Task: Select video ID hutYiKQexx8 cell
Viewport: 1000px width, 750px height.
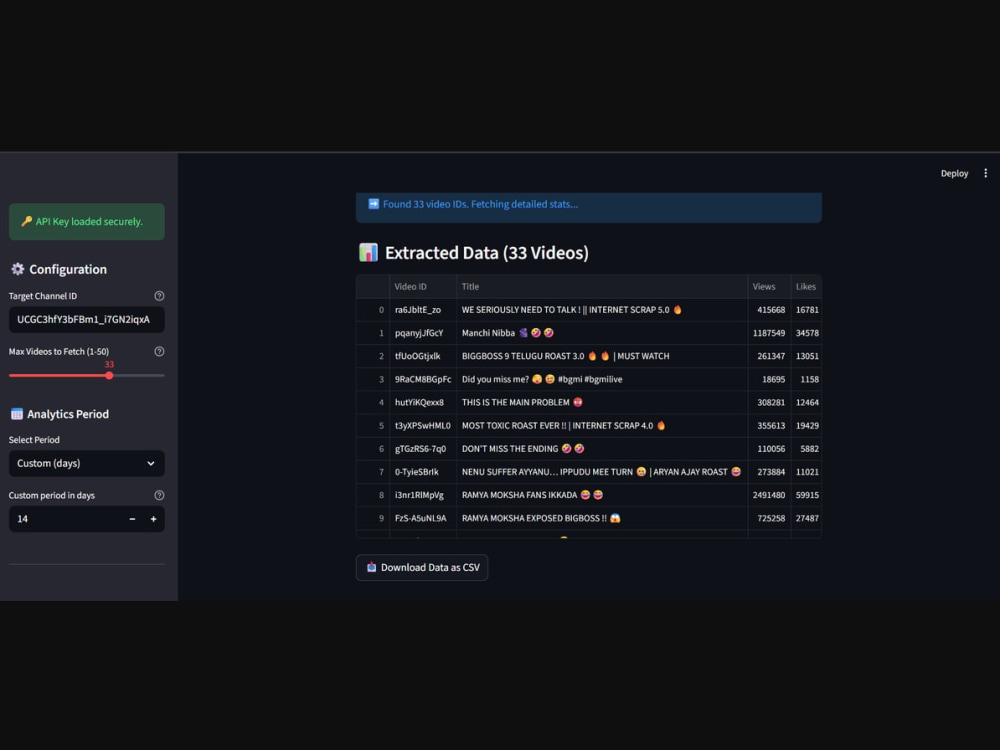Action: tap(423, 402)
